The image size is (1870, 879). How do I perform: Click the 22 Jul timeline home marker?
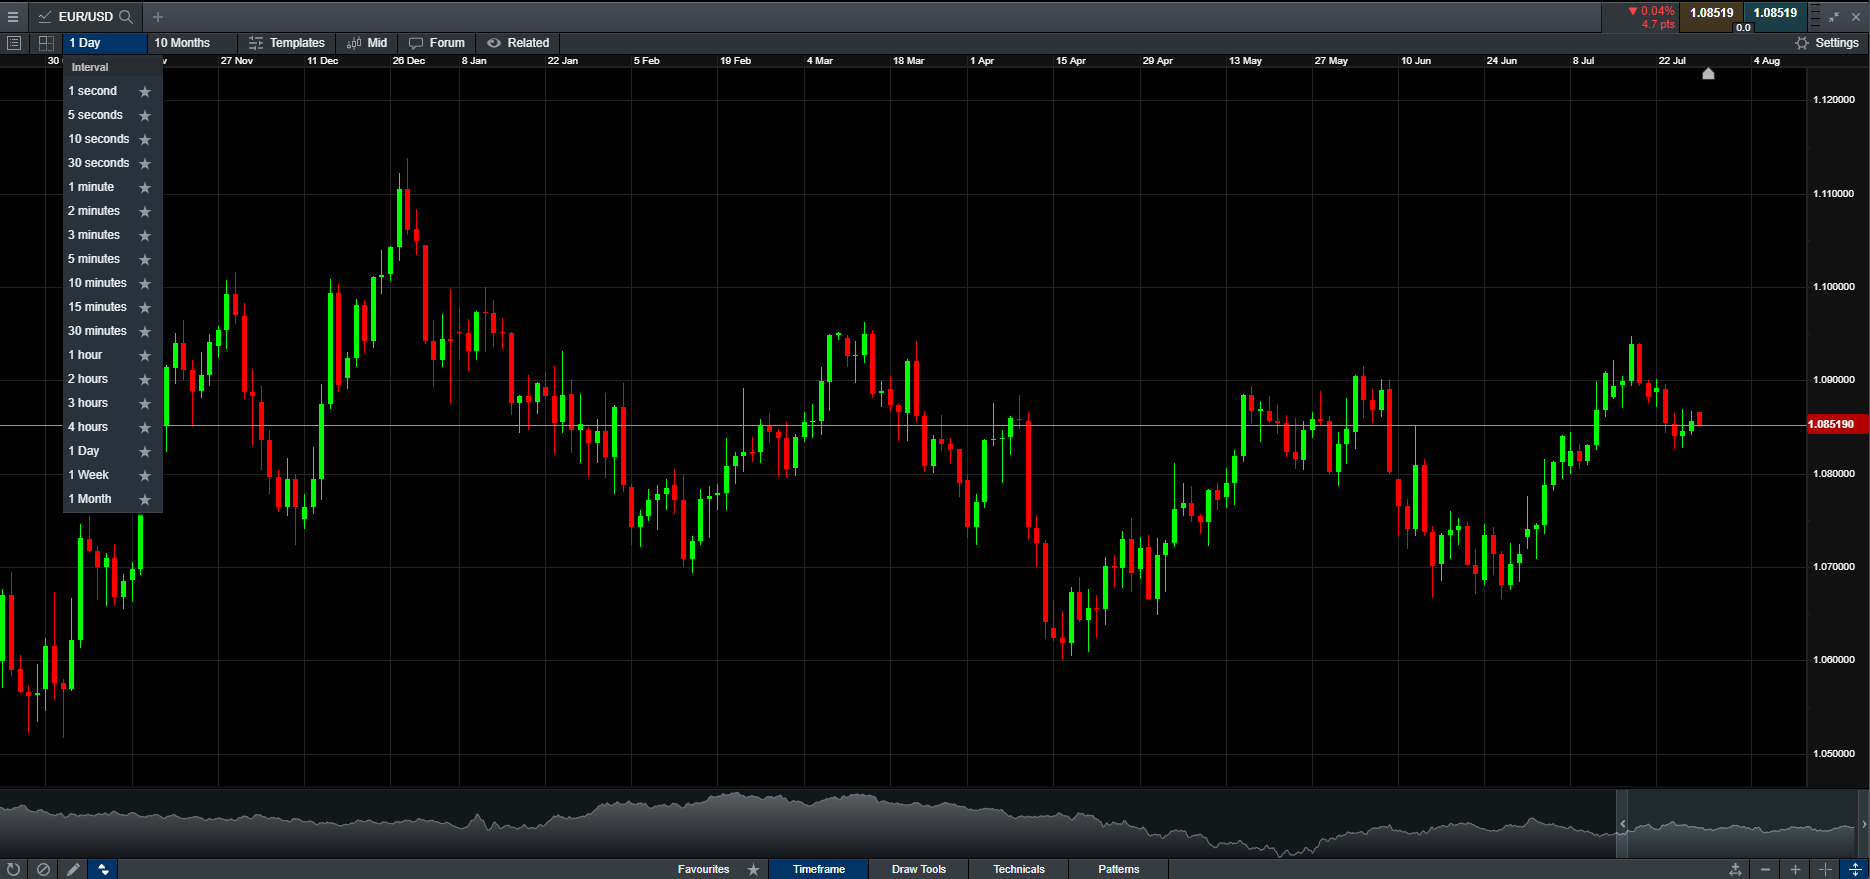(1708, 73)
